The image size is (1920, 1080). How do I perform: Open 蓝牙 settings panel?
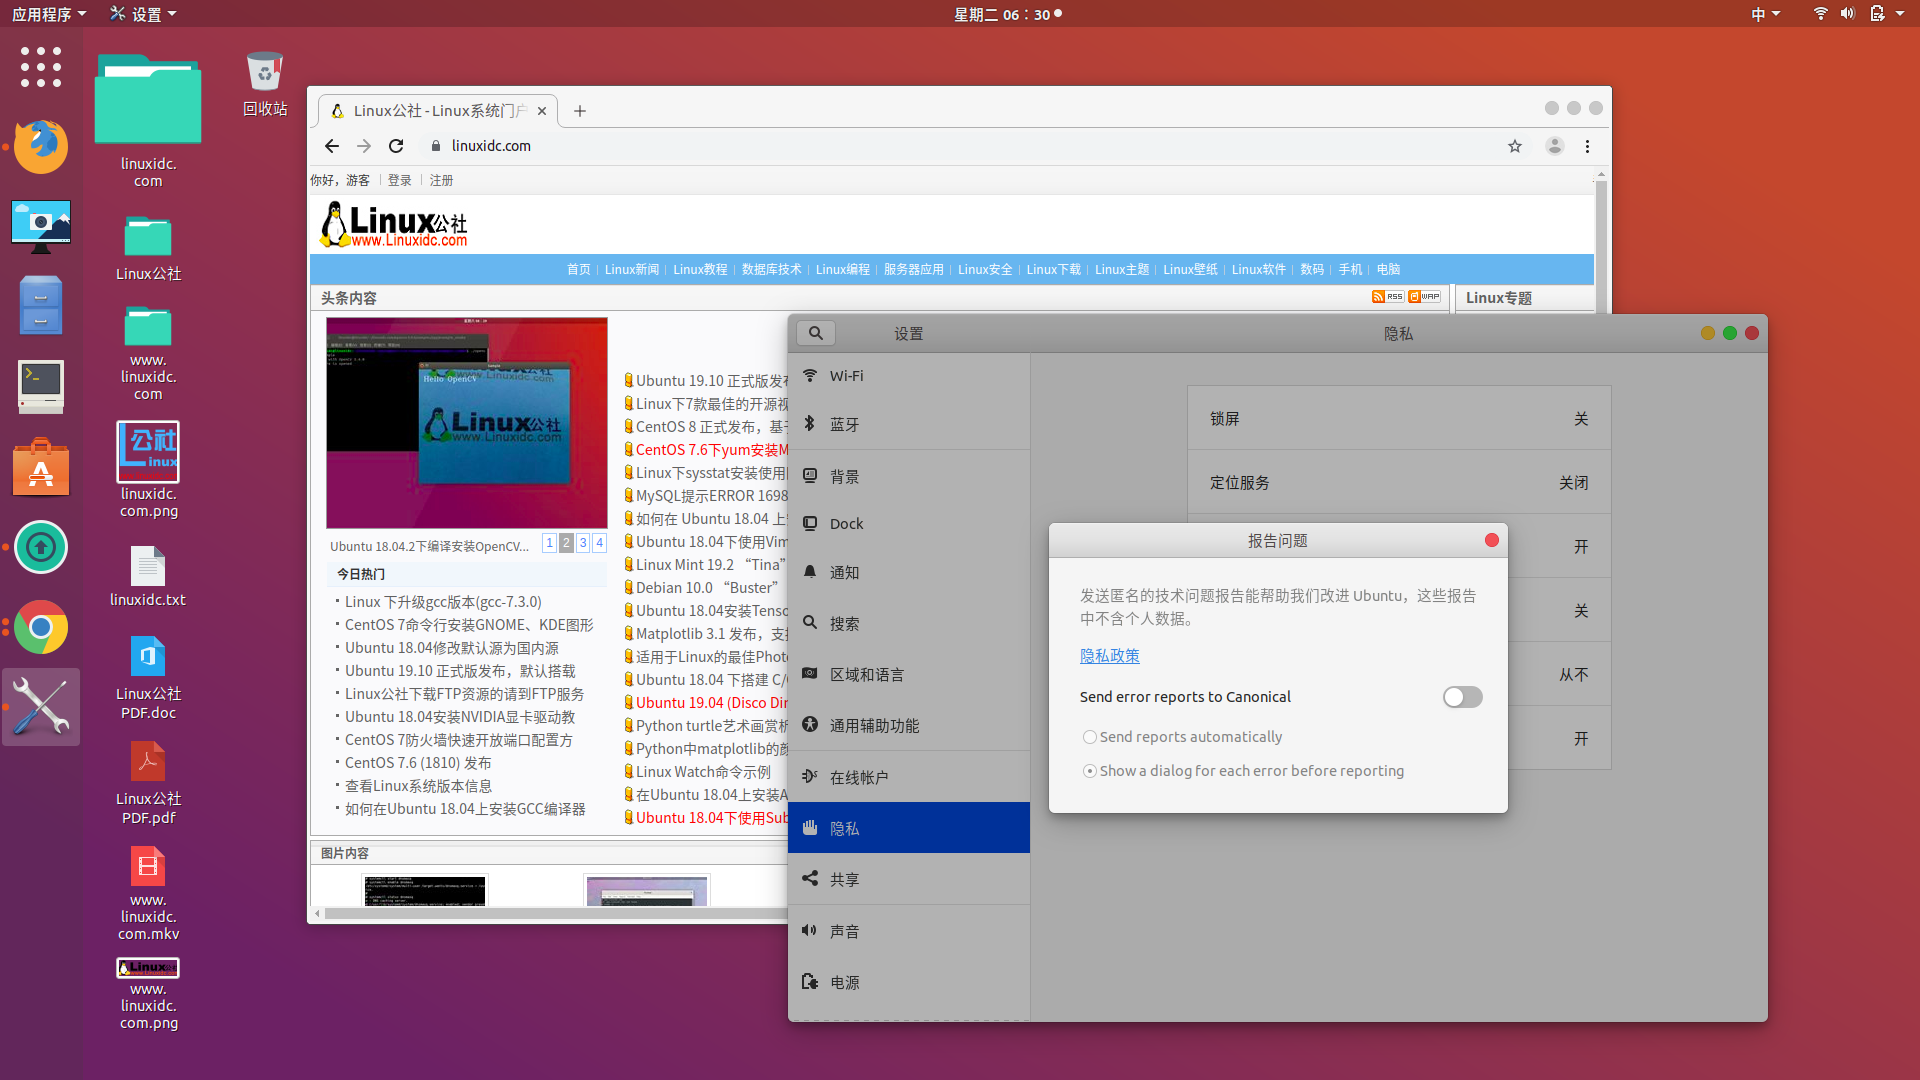click(908, 424)
